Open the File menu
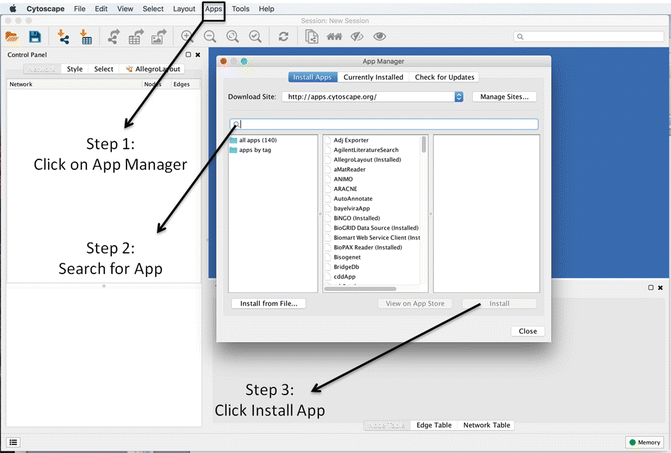The height and width of the screenshot is (453, 671). point(80,9)
